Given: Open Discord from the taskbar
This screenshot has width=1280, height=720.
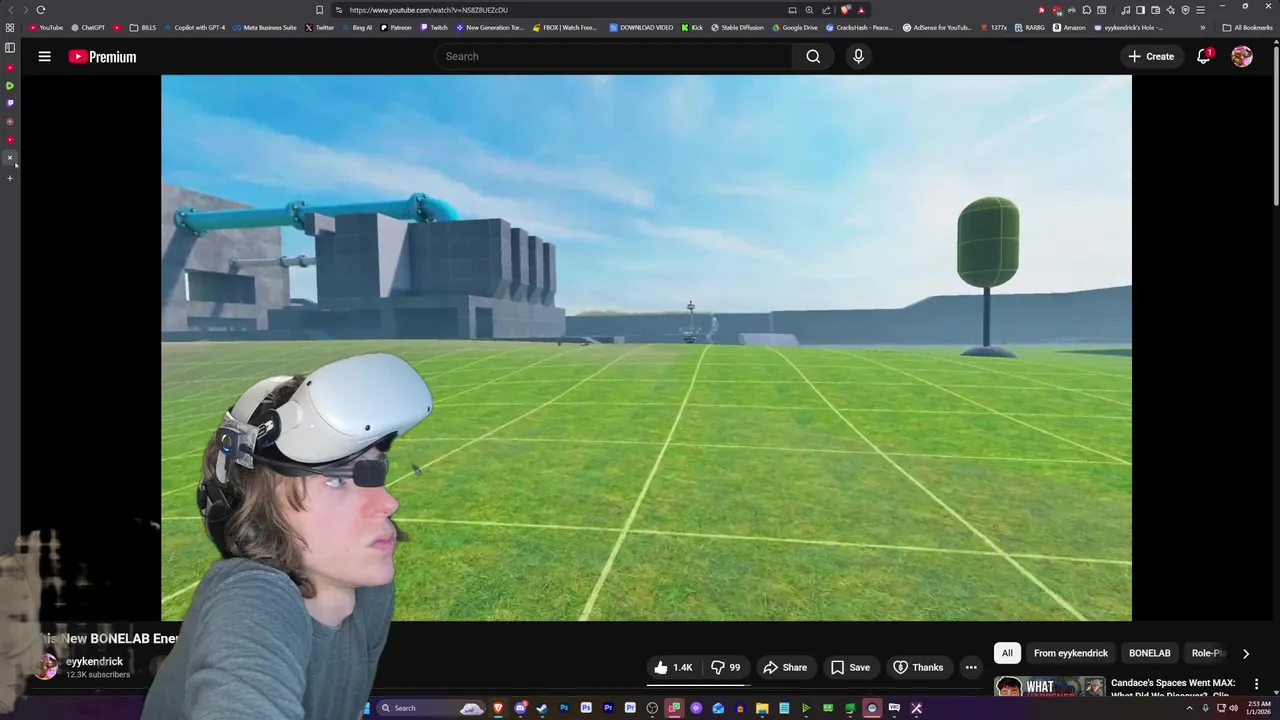Looking at the screenshot, I should point(520,708).
